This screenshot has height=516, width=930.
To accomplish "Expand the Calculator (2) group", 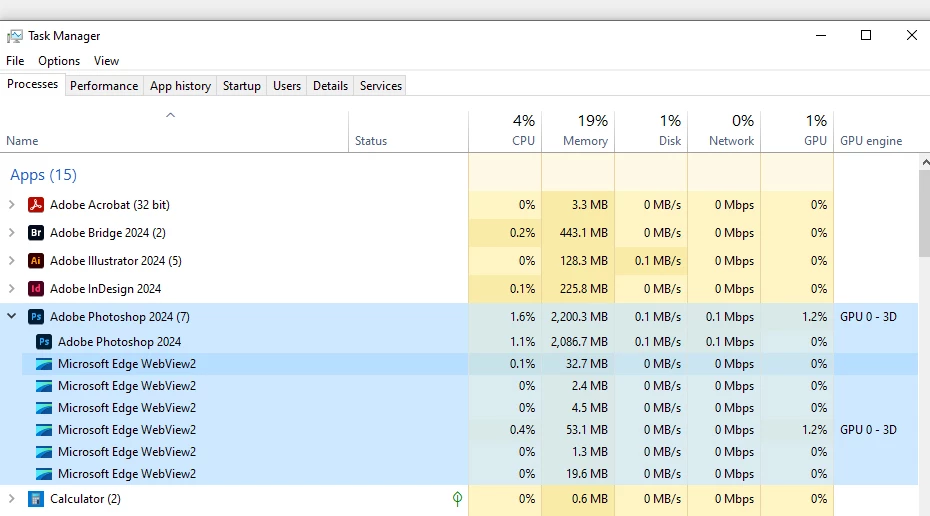I will tap(11, 499).
